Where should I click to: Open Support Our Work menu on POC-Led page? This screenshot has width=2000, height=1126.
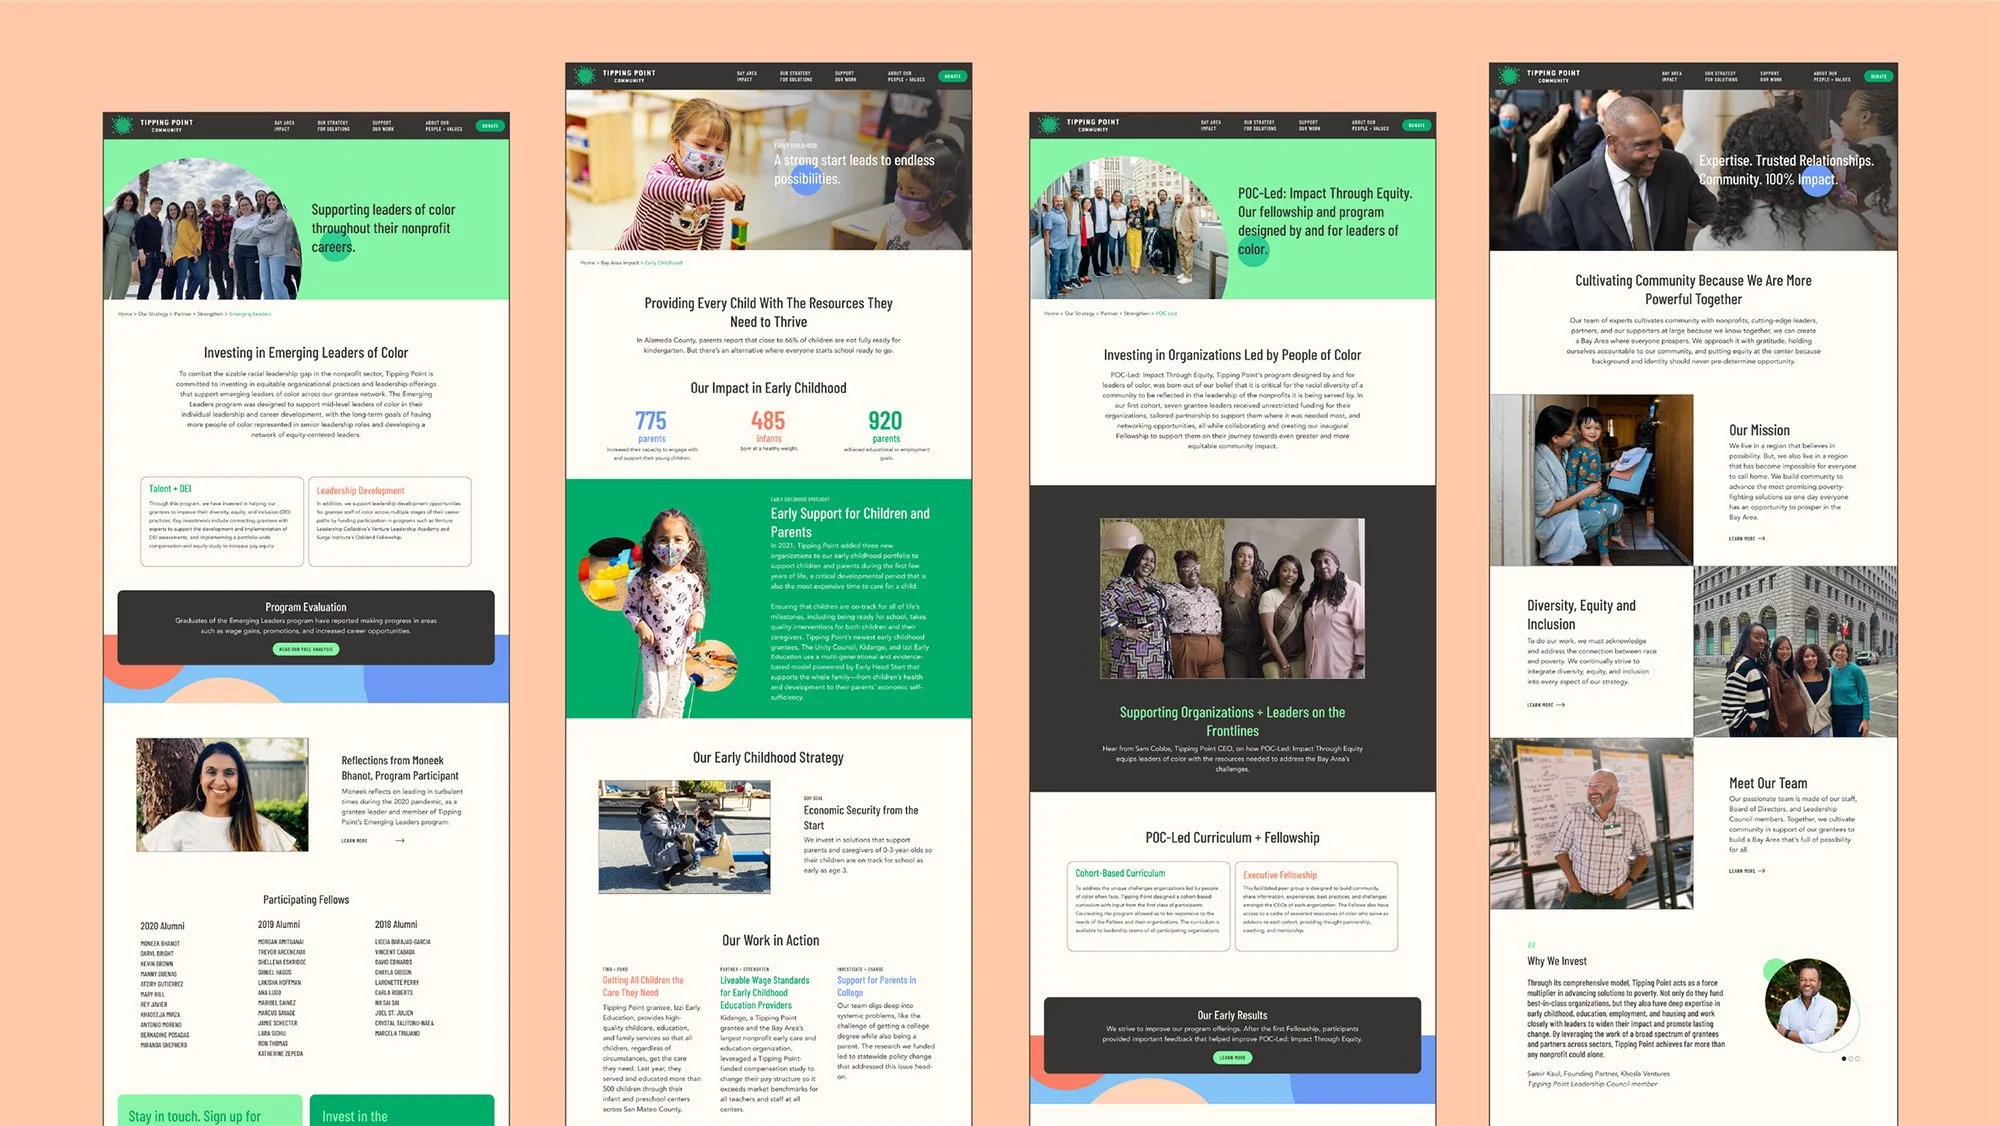tap(1309, 126)
